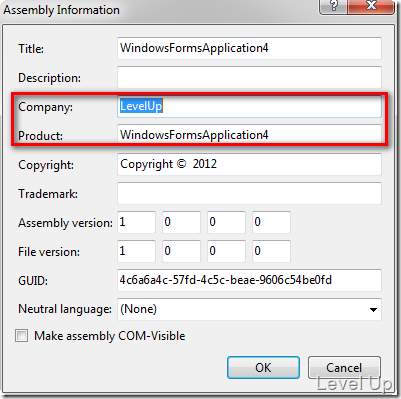Click the Product input field
Viewport: 401px width, 399px height.
pyautogui.click(x=249, y=134)
